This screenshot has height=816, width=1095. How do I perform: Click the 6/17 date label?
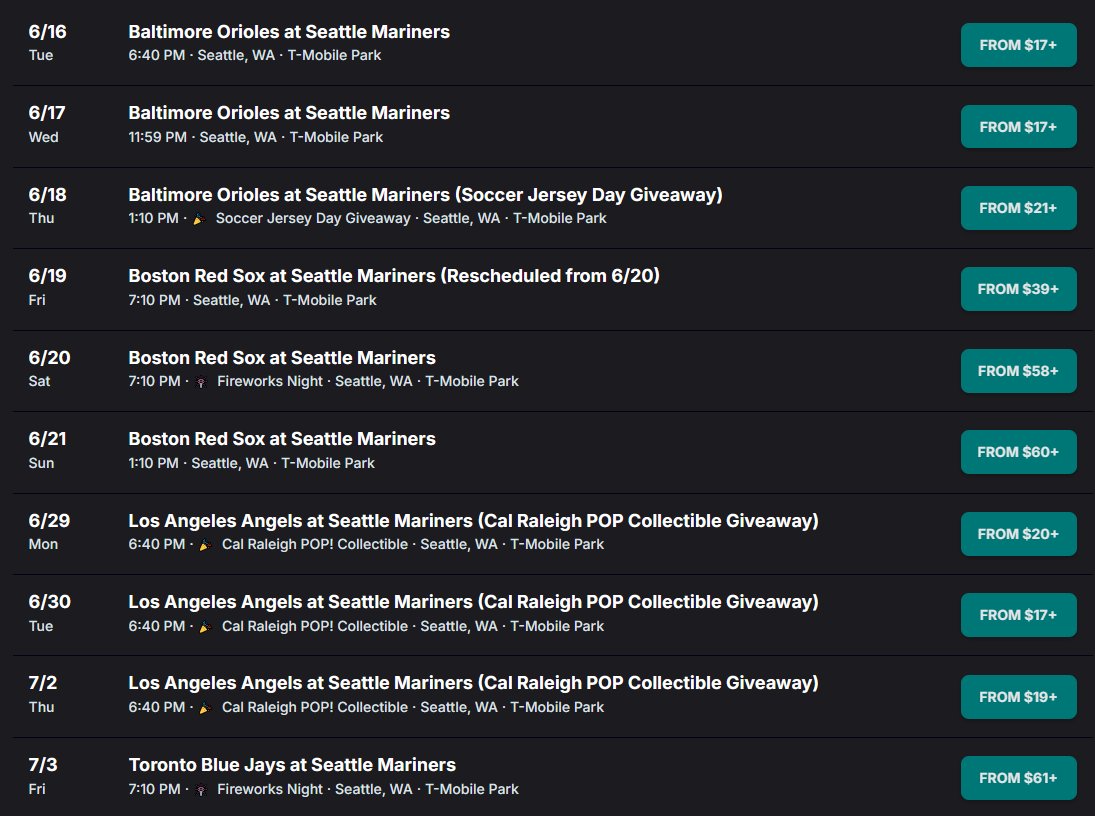(47, 112)
